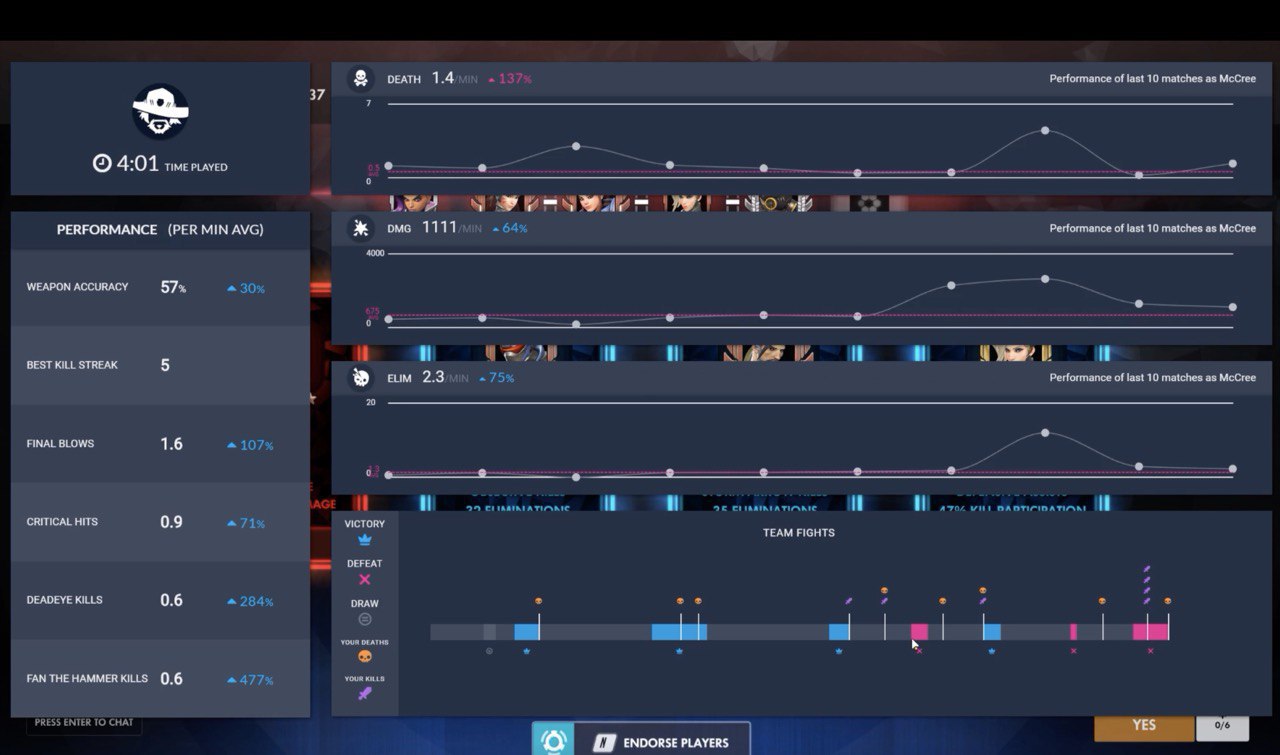
Task: Click the CRITICAL HITS label
Action: pos(62,522)
